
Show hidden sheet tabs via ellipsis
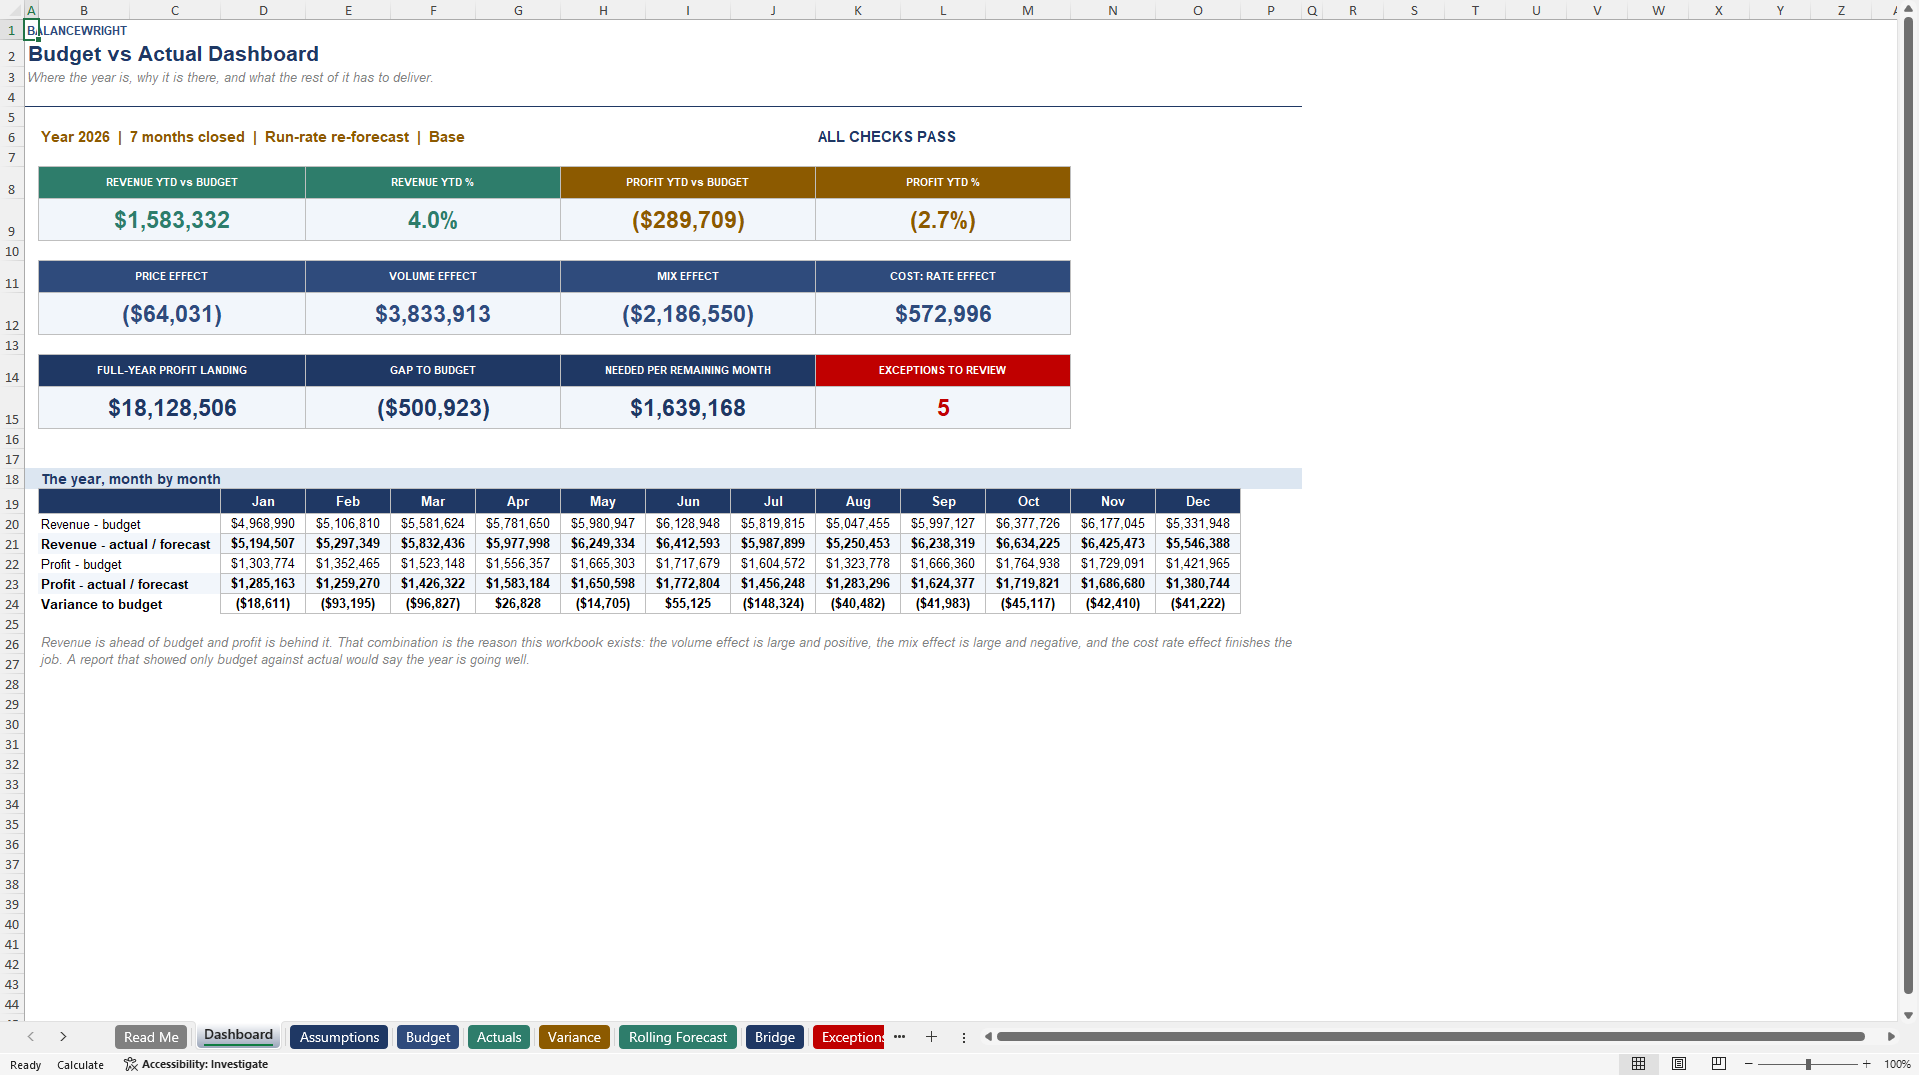pyautogui.click(x=899, y=1037)
